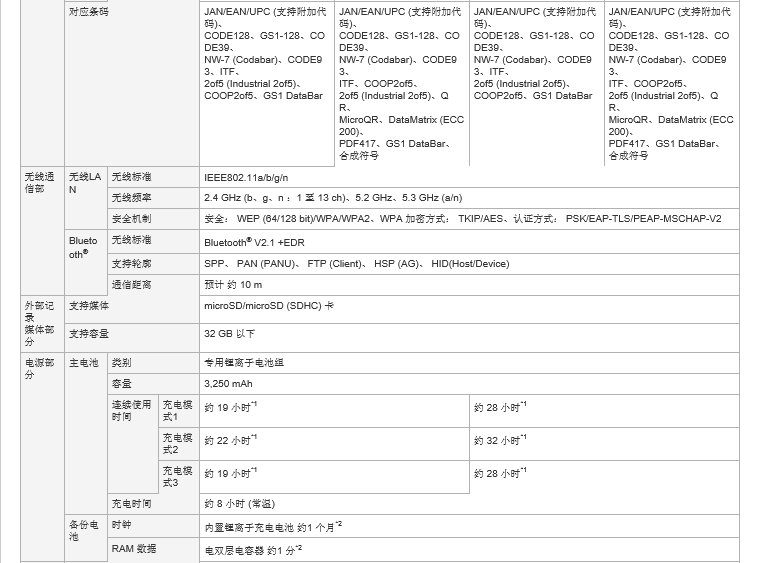Click the Bluetooth V2.1 +EDR text

tap(256, 241)
